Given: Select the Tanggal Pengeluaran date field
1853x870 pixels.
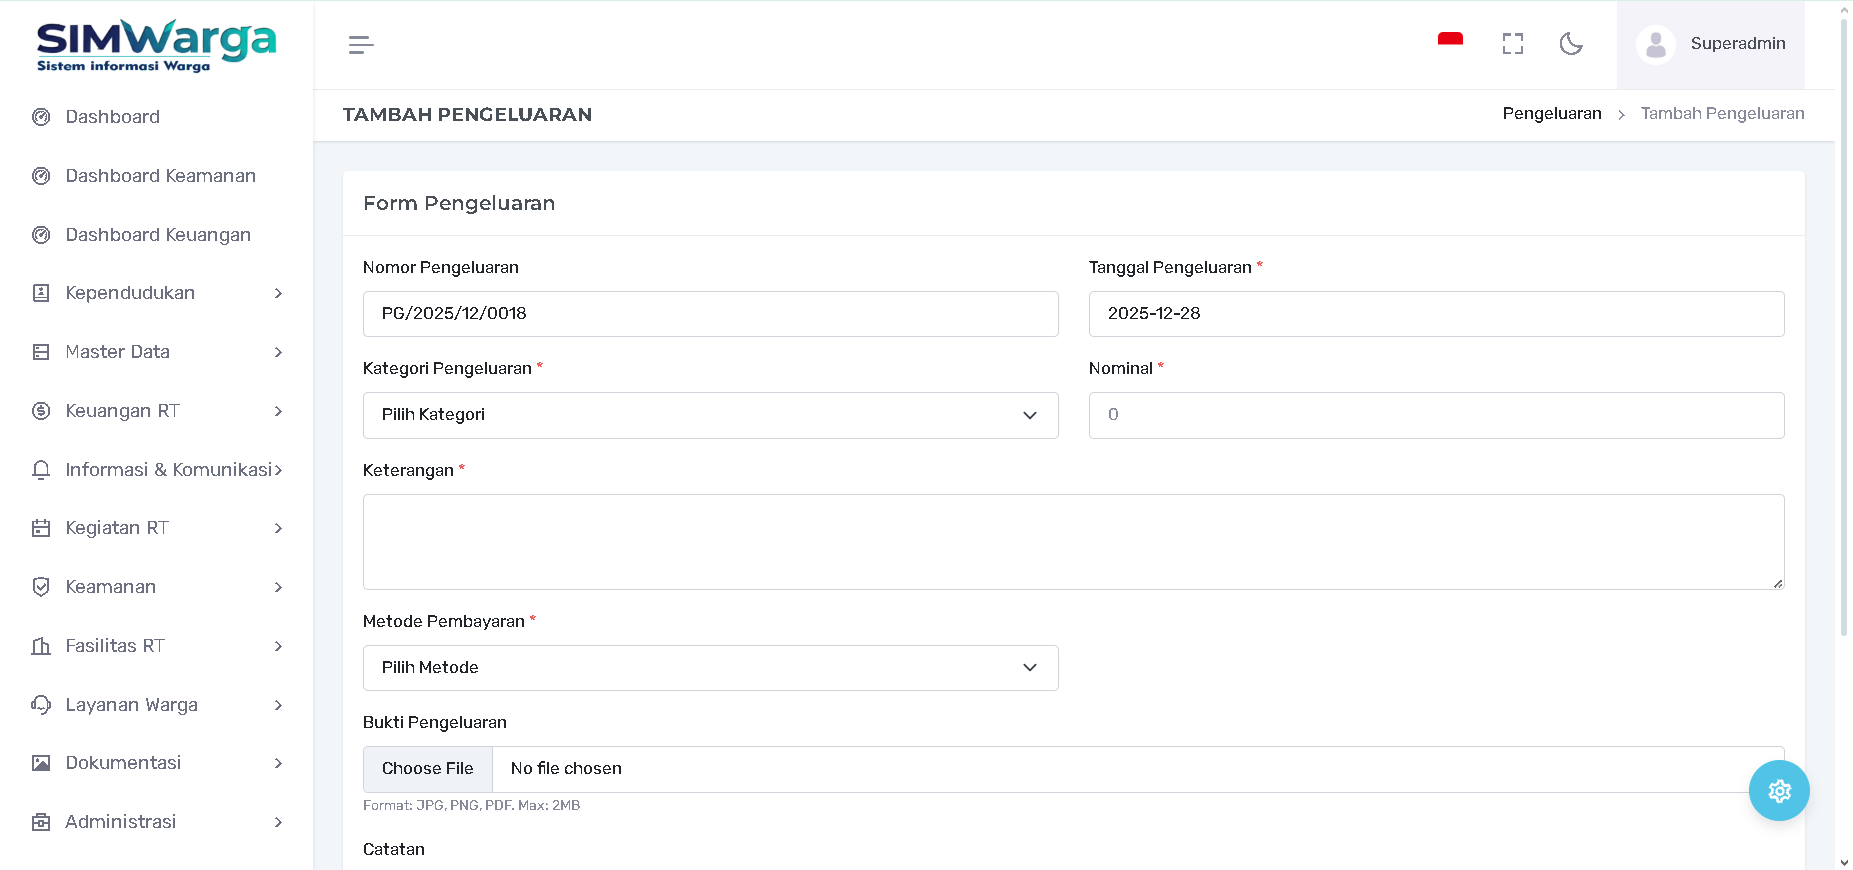Looking at the screenshot, I should [1435, 314].
